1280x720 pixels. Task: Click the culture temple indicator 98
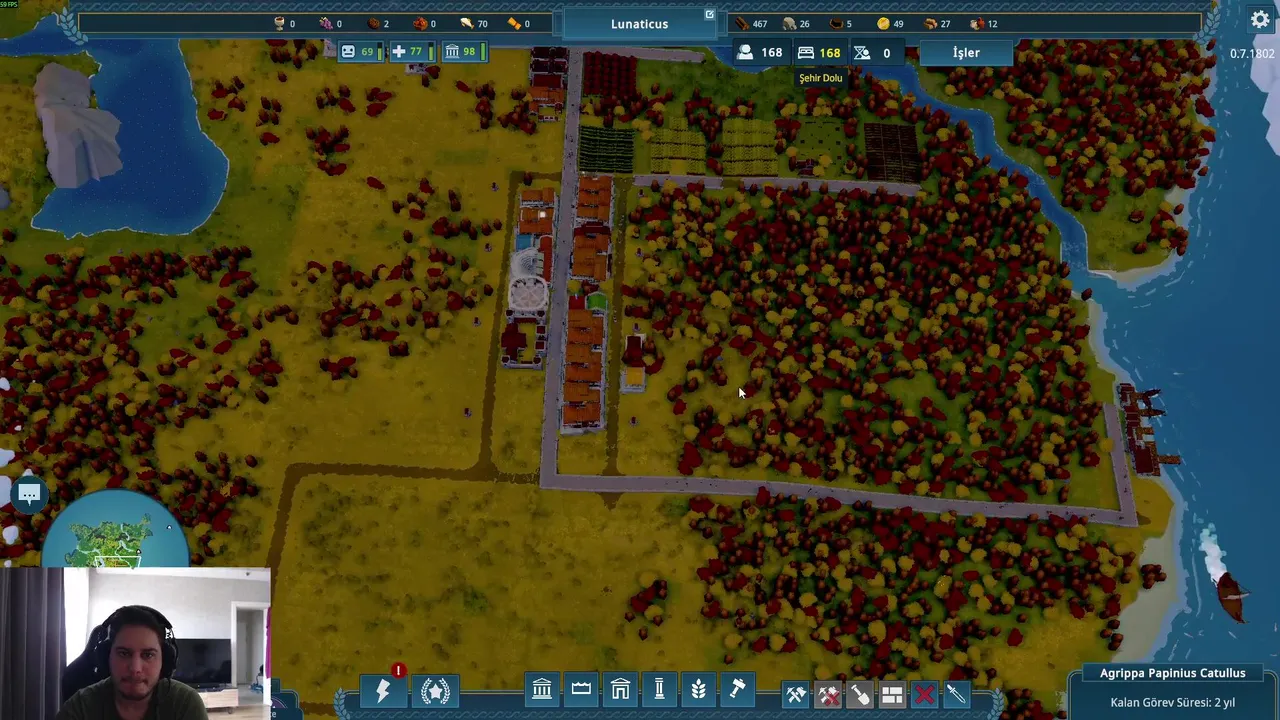(x=463, y=51)
